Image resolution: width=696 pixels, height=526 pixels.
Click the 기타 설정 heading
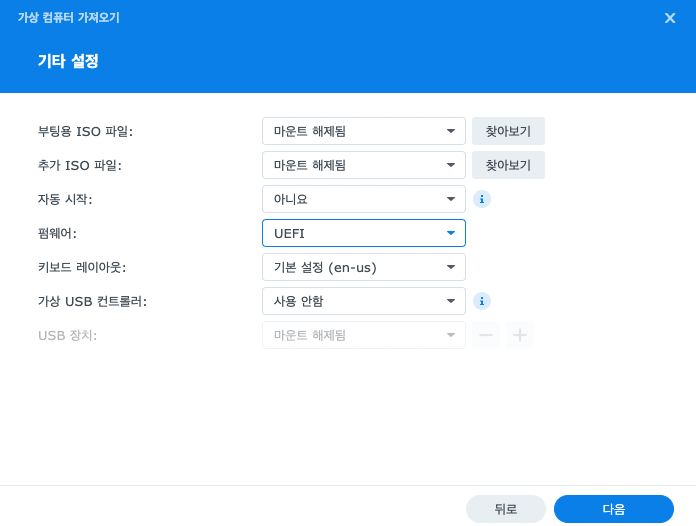click(68, 61)
